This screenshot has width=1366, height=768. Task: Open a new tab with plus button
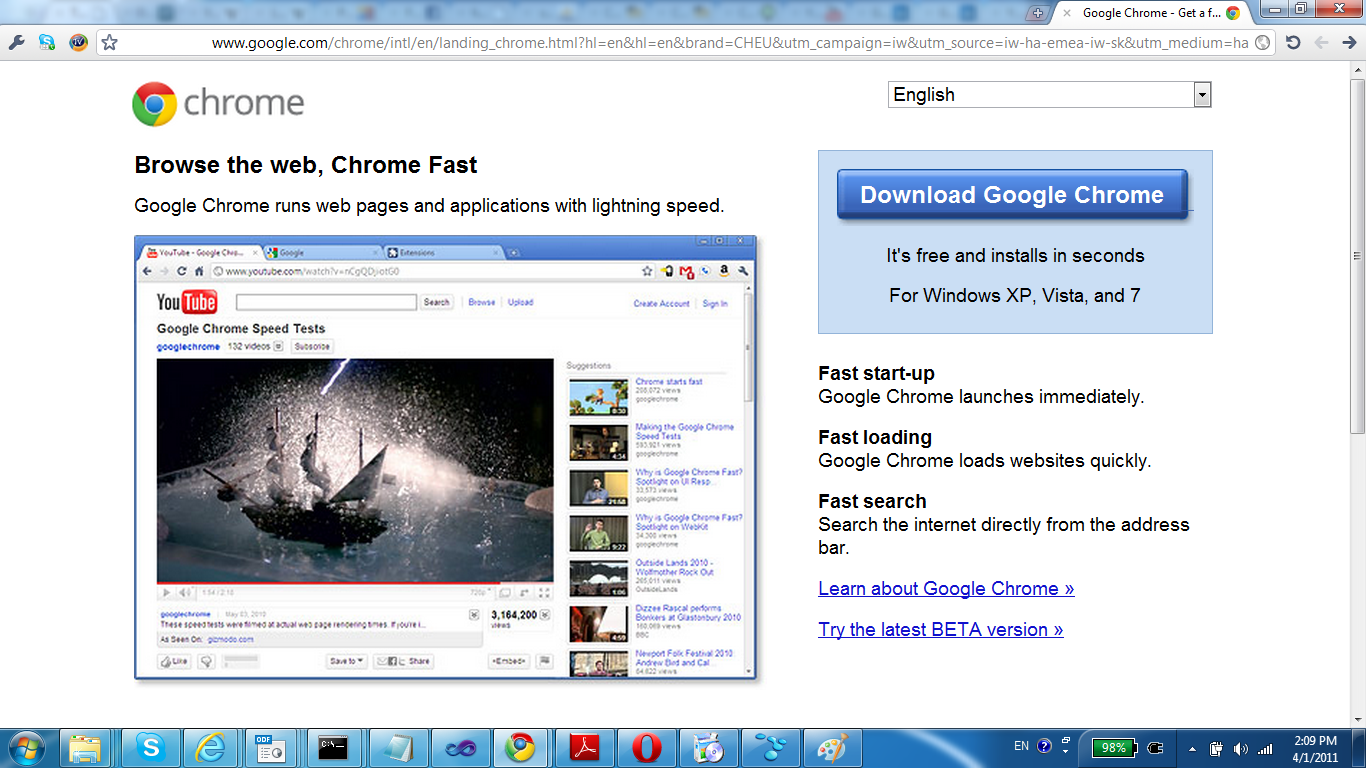point(1038,13)
